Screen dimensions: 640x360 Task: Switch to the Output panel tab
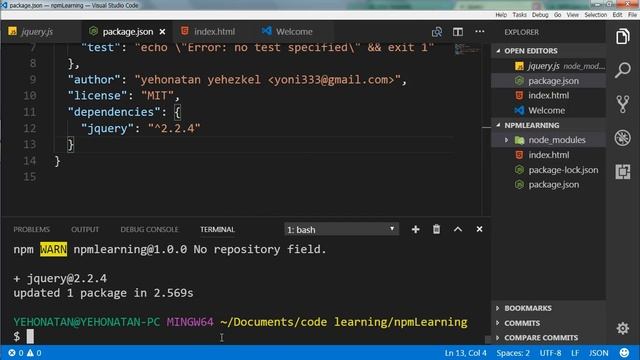tap(85, 229)
